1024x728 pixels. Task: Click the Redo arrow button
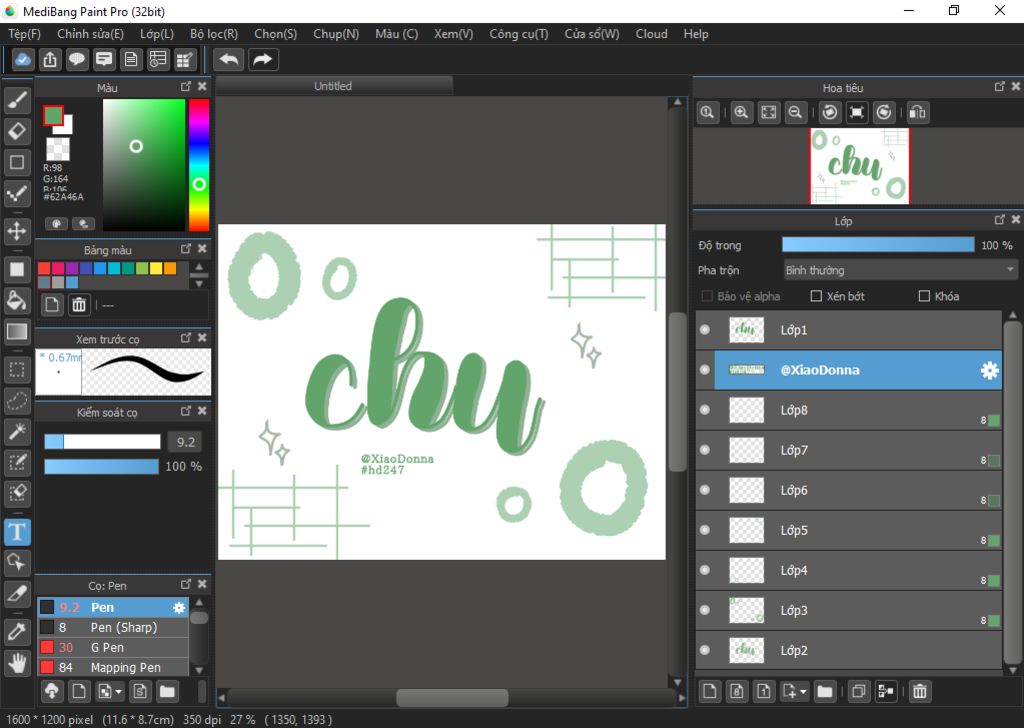click(263, 59)
